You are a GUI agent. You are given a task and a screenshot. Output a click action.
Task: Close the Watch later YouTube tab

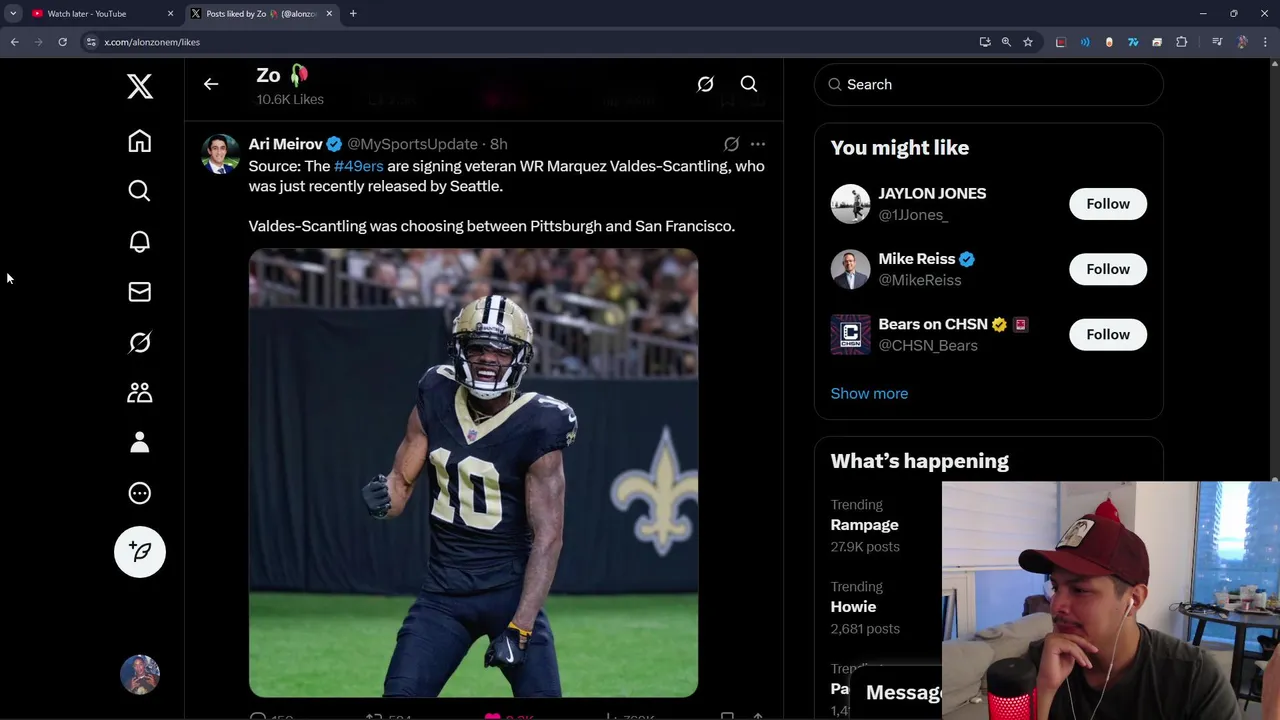(x=170, y=14)
